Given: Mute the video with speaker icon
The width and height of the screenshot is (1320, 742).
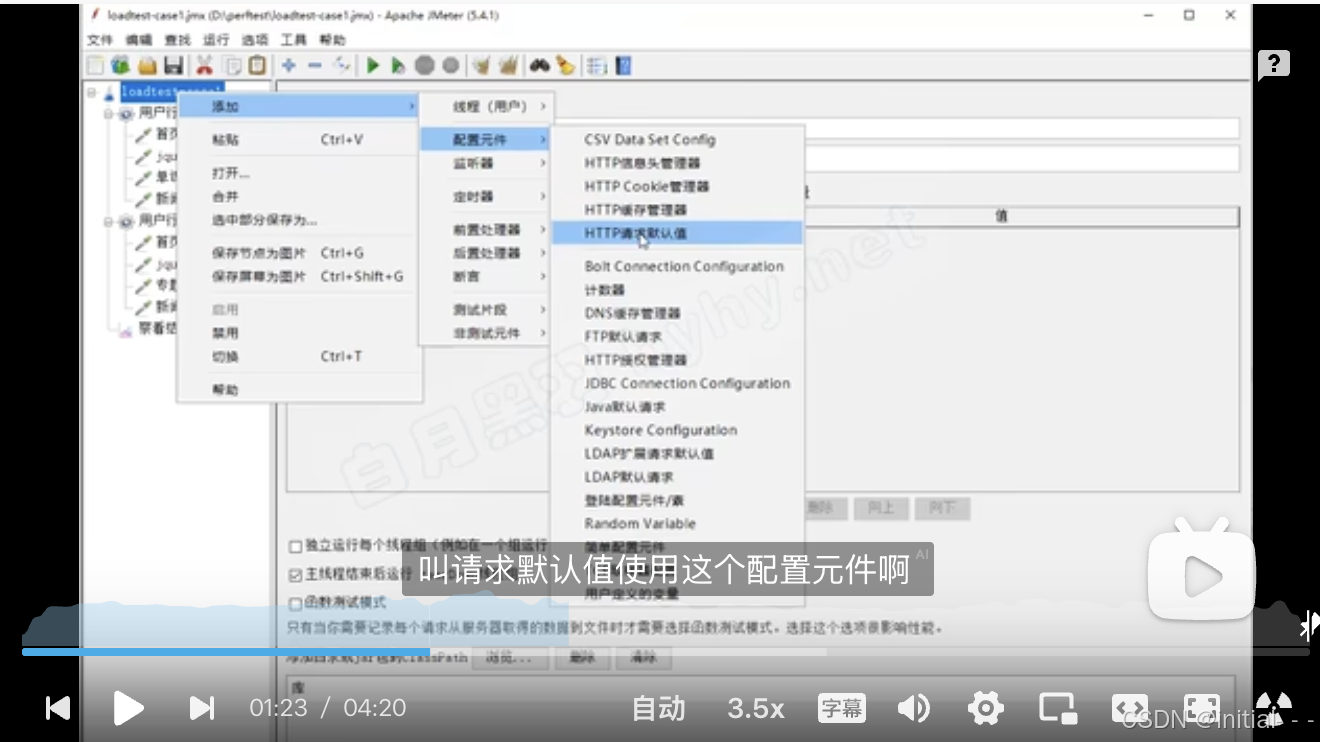Looking at the screenshot, I should (913, 708).
